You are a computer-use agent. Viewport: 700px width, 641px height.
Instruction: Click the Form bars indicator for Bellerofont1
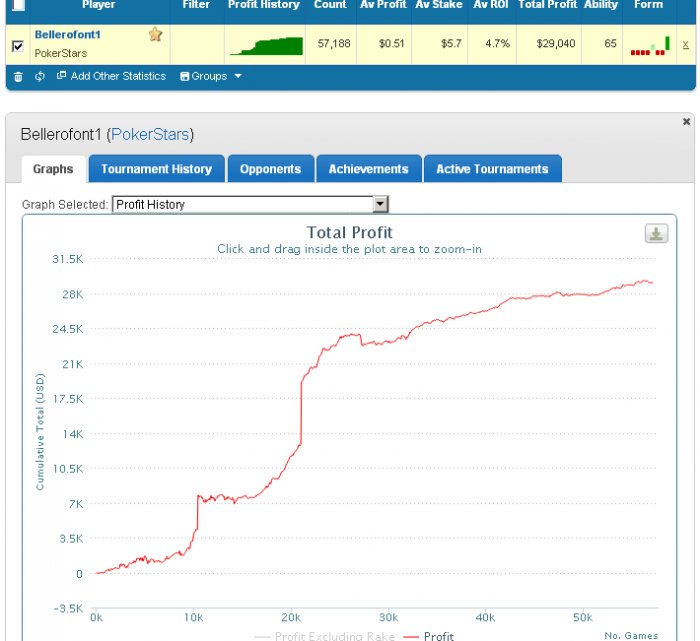click(650, 46)
